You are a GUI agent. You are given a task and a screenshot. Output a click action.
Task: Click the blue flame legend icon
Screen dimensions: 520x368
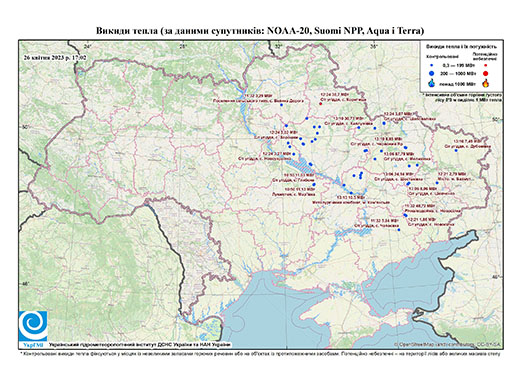[432, 83]
